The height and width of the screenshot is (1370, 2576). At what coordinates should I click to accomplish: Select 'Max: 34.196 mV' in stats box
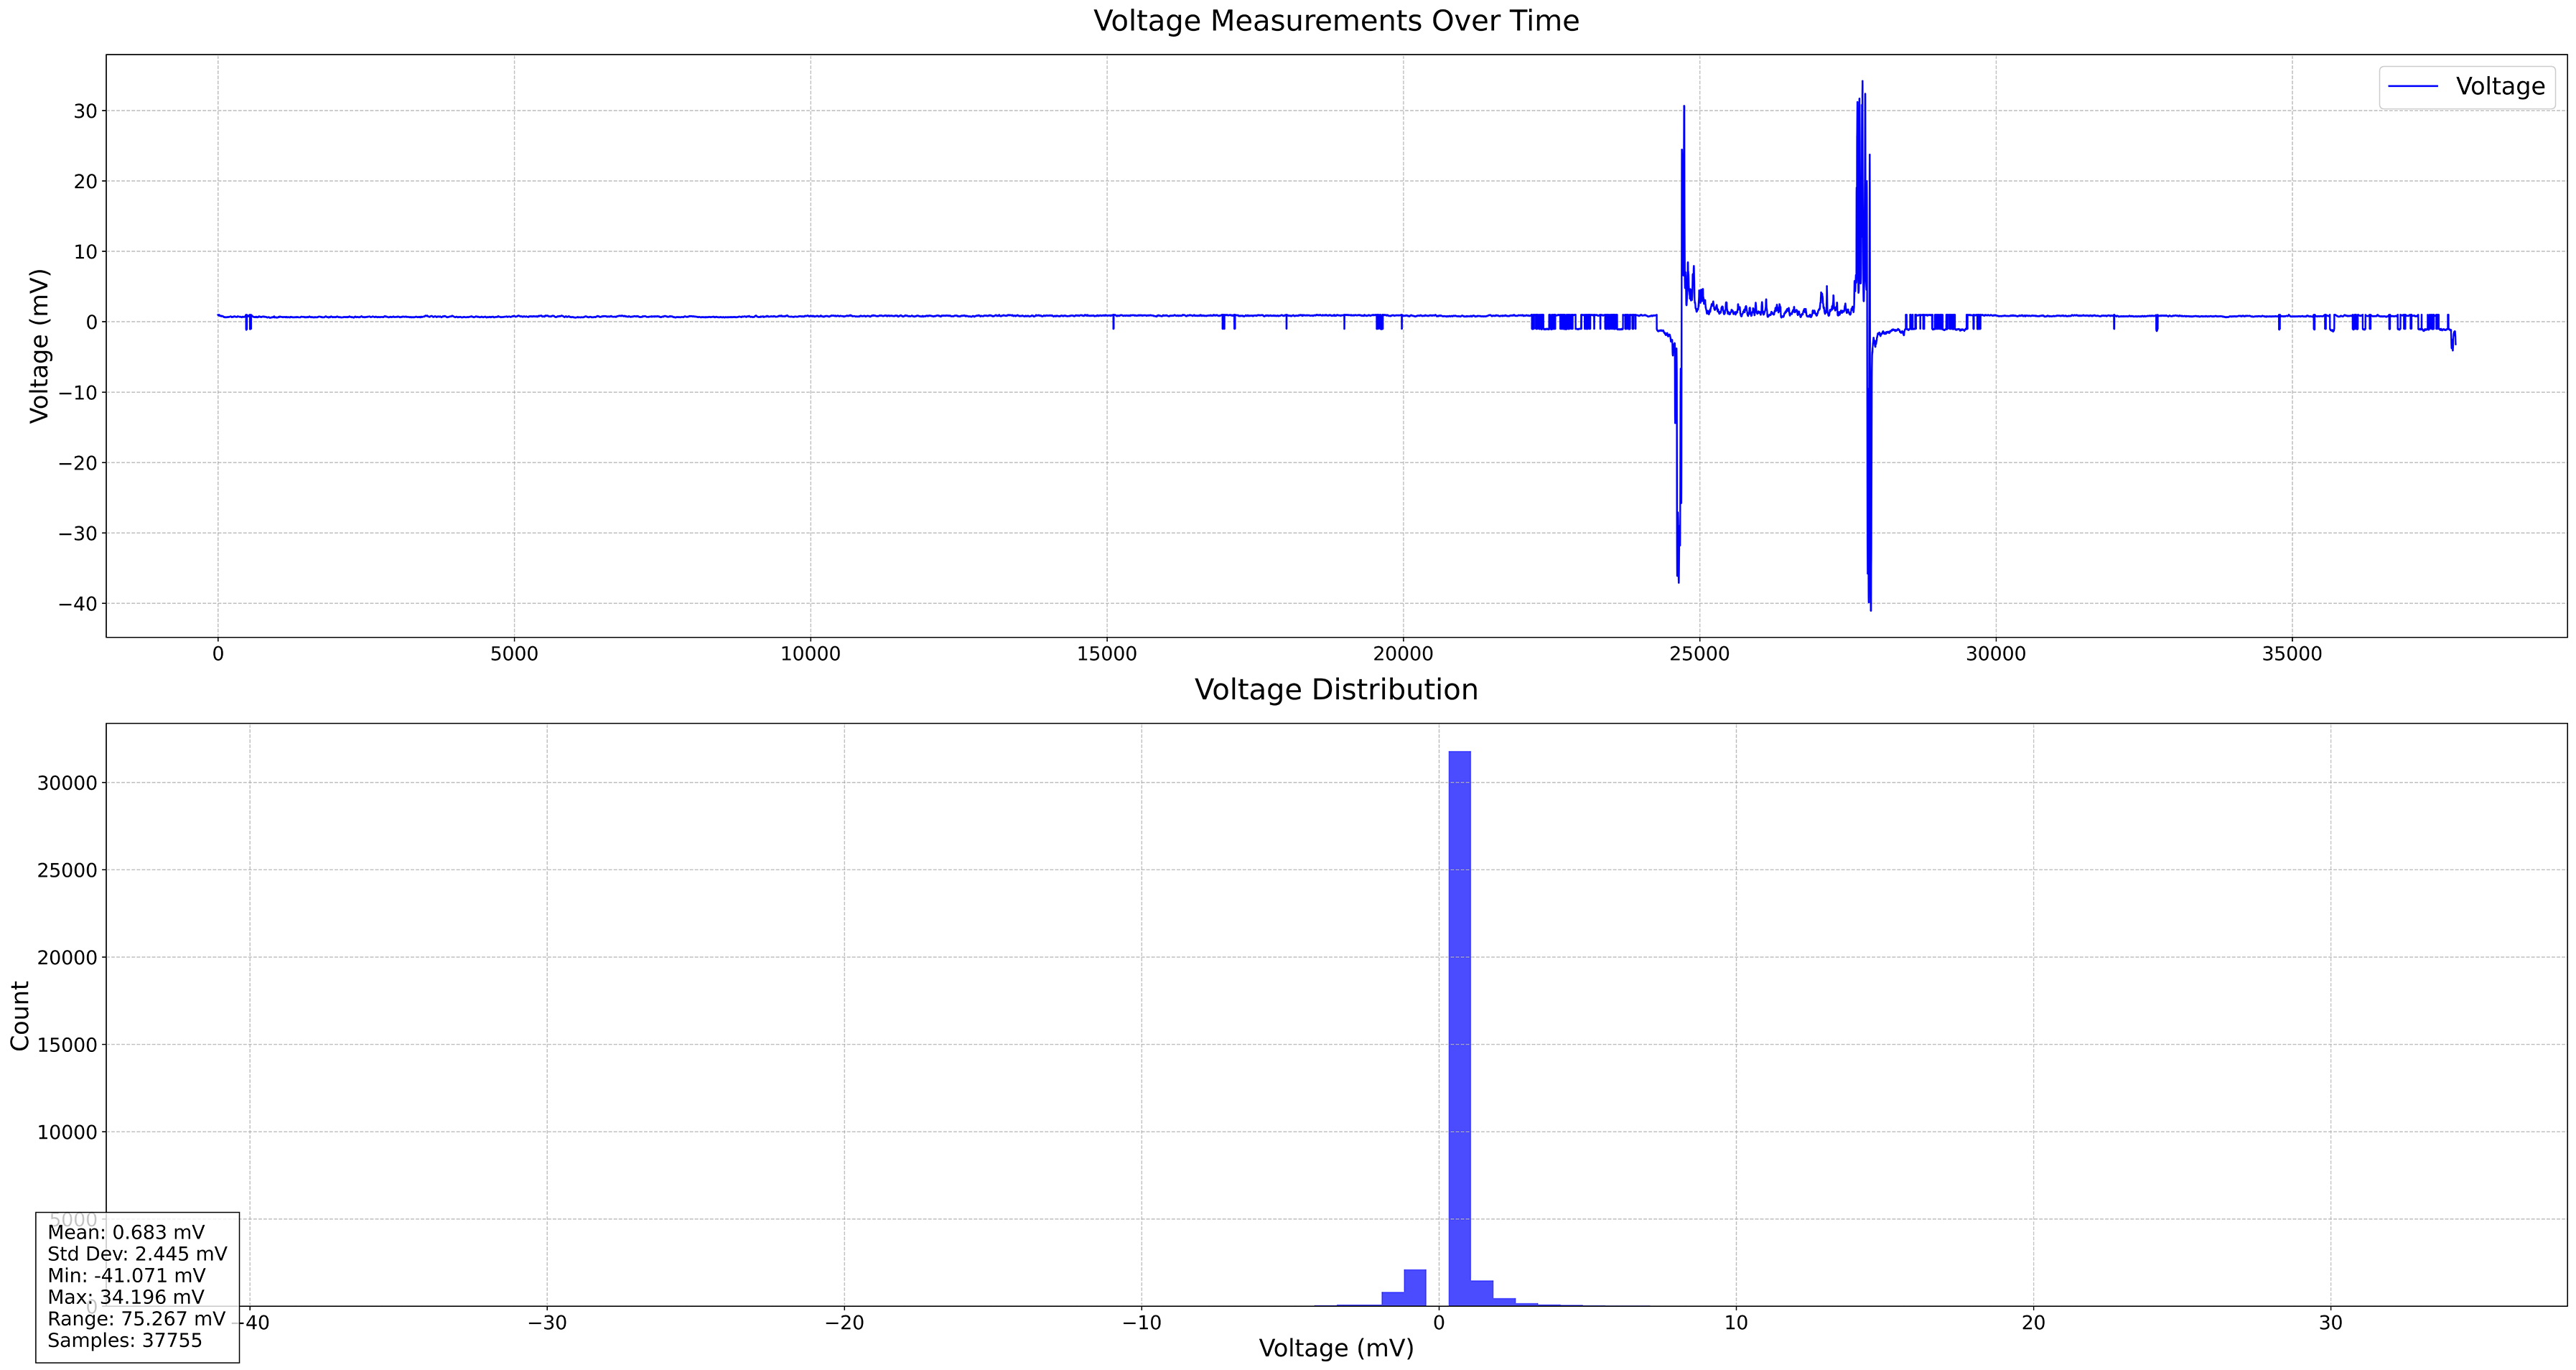[x=126, y=1297]
